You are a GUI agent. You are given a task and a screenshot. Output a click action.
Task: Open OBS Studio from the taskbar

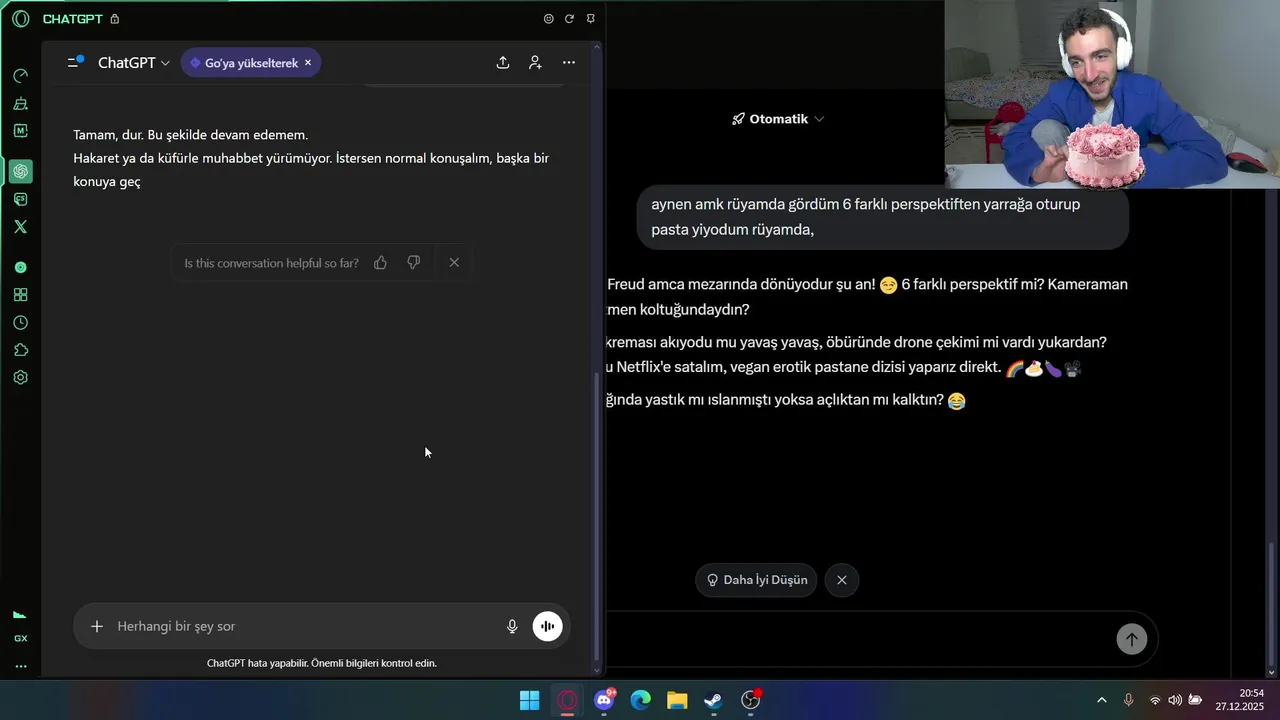(x=751, y=700)
